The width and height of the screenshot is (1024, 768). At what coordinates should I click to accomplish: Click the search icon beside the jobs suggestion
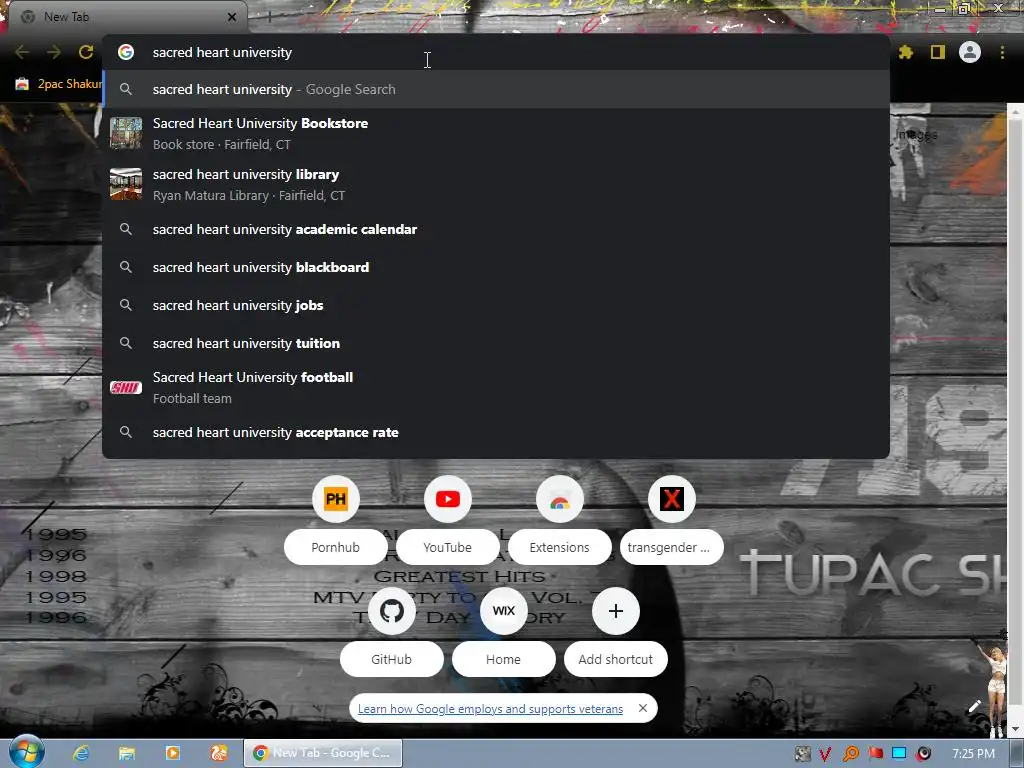(126, 305)
